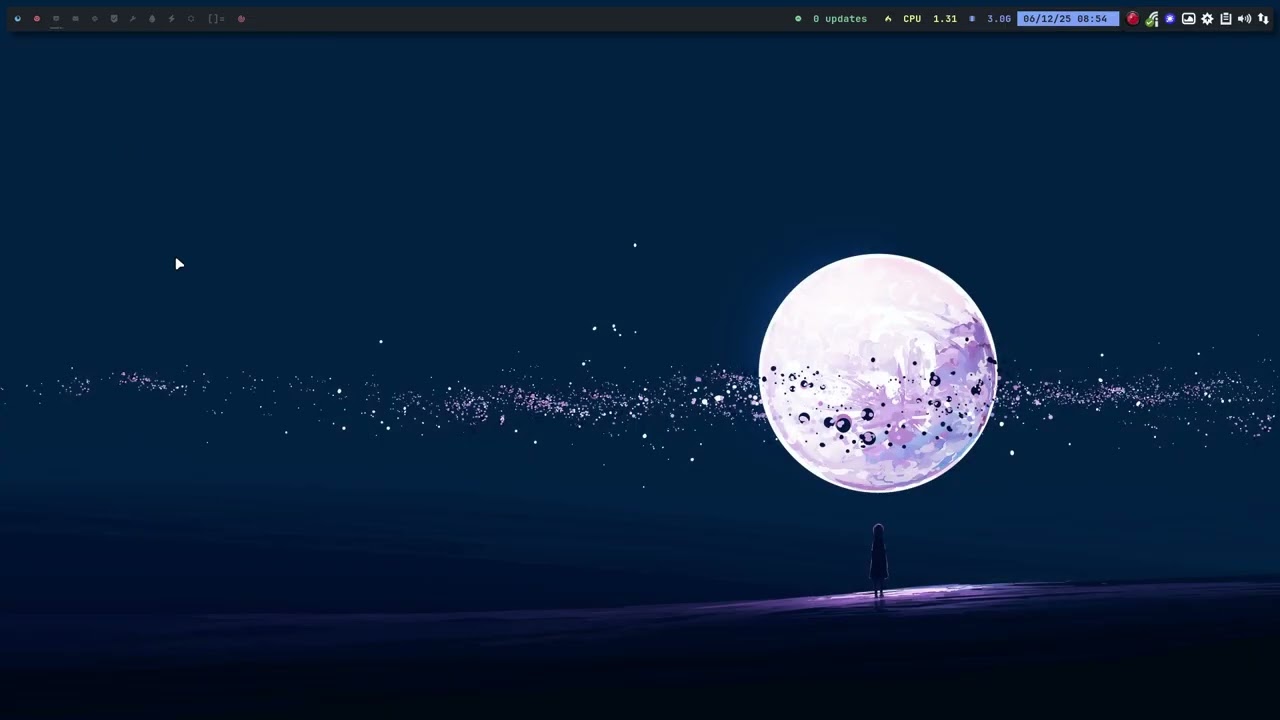This screenshot has width=1280, height=720.
Task: Switch to the shield checkmark workspace
Action: [x=113, y=18]
